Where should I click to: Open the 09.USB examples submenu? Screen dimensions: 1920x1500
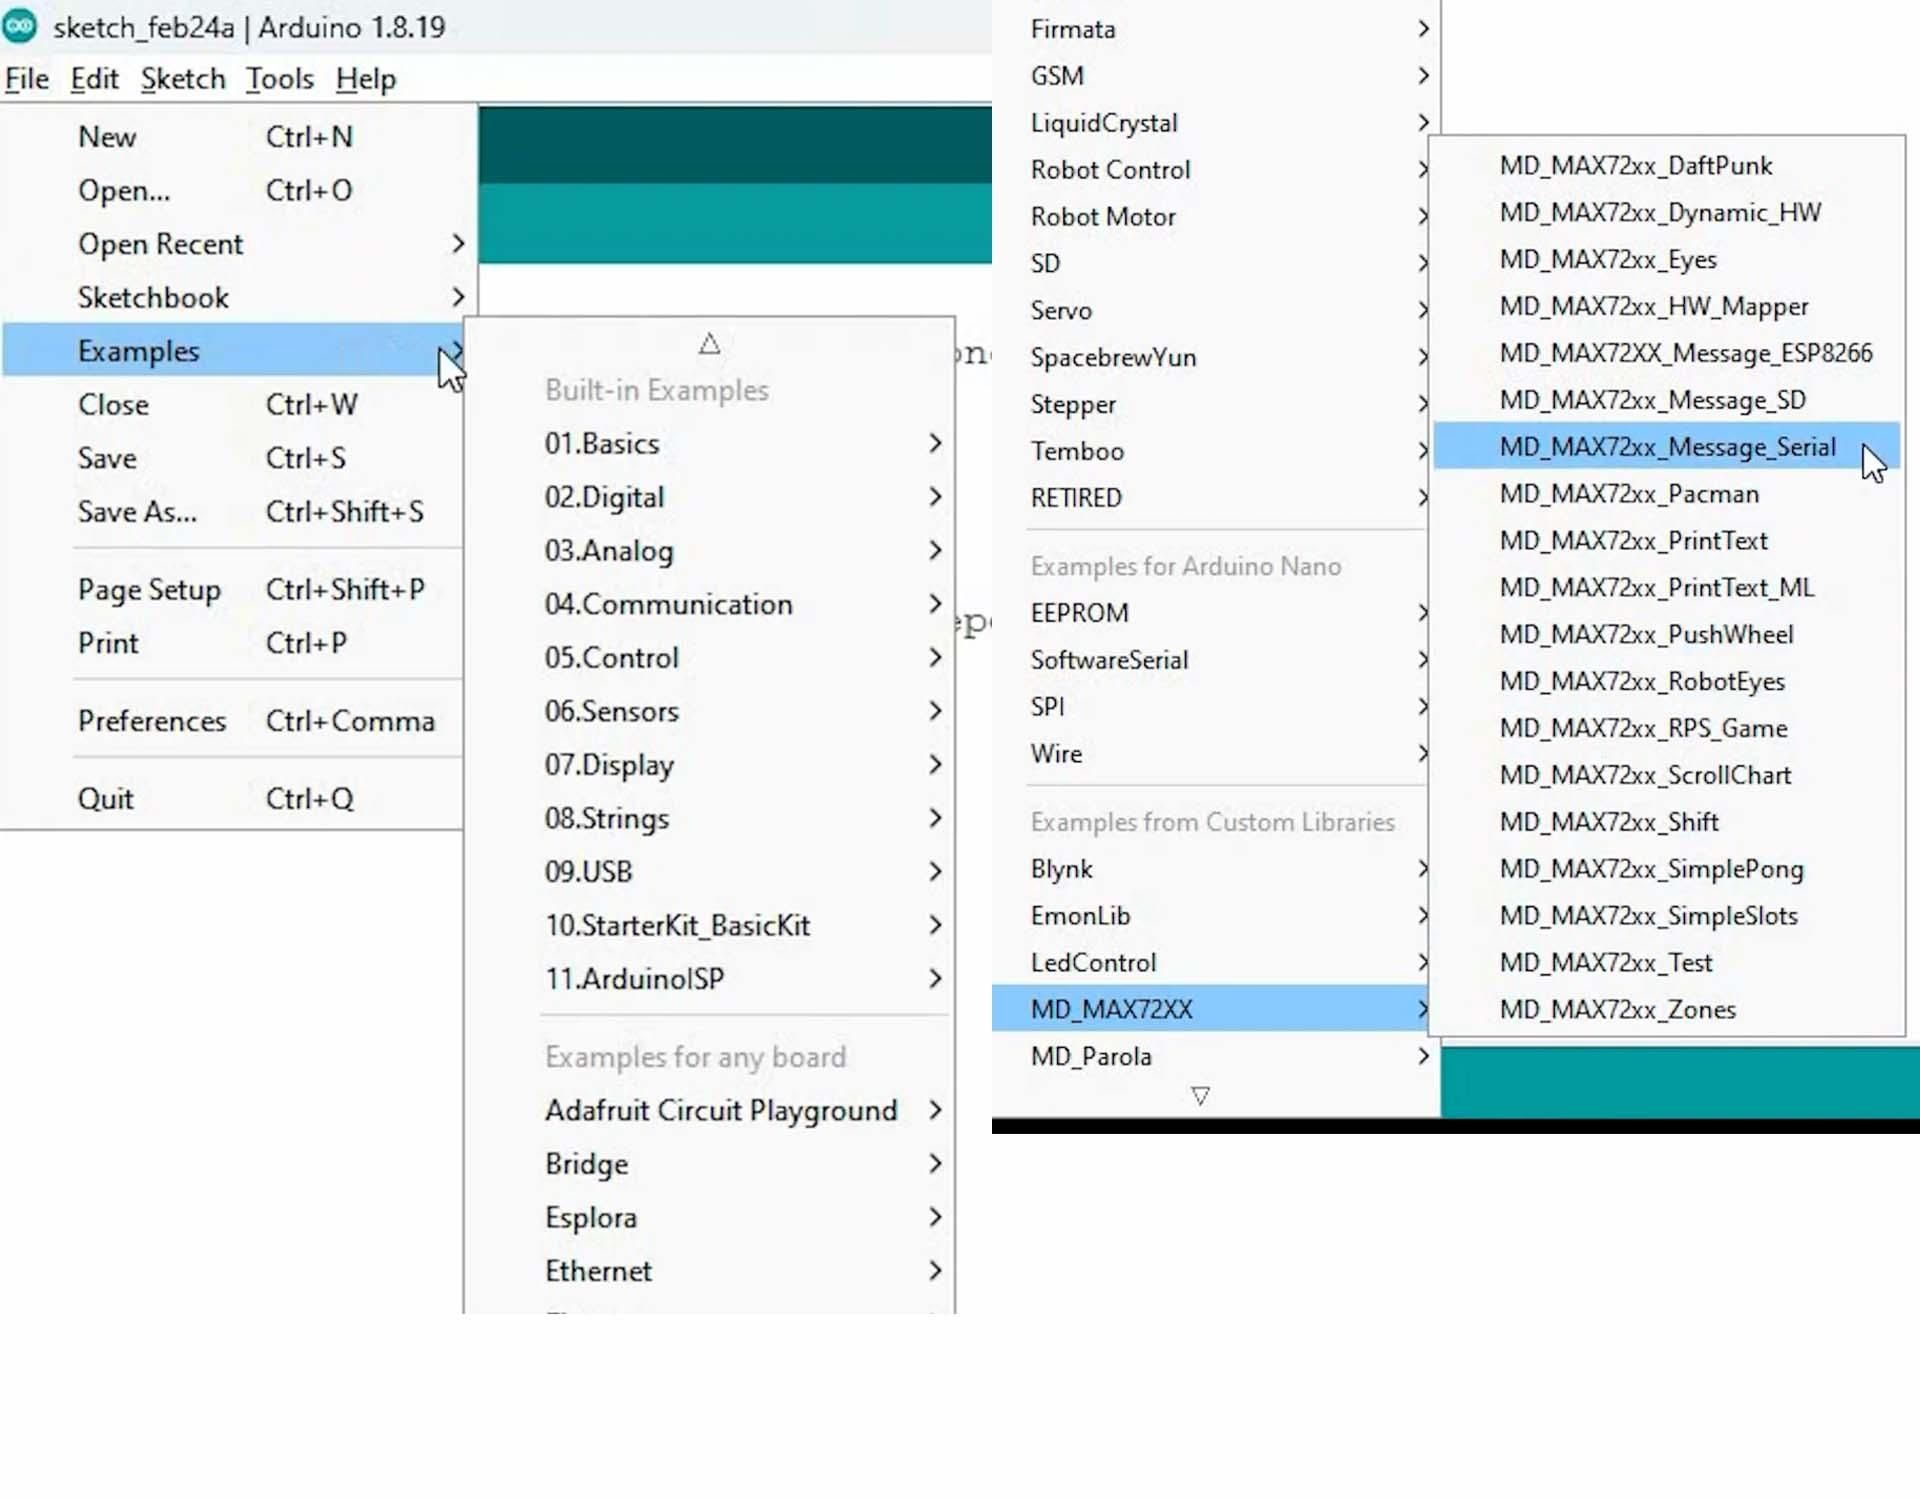pyautogui.click(x=710, y=872)
